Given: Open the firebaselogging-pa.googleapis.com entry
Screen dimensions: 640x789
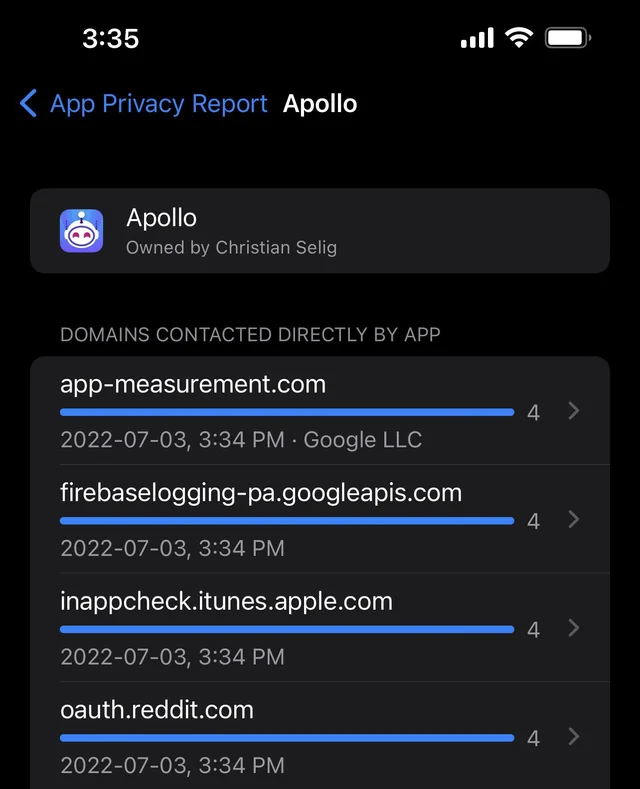Looking at the screenshot, I should point(320,519).
